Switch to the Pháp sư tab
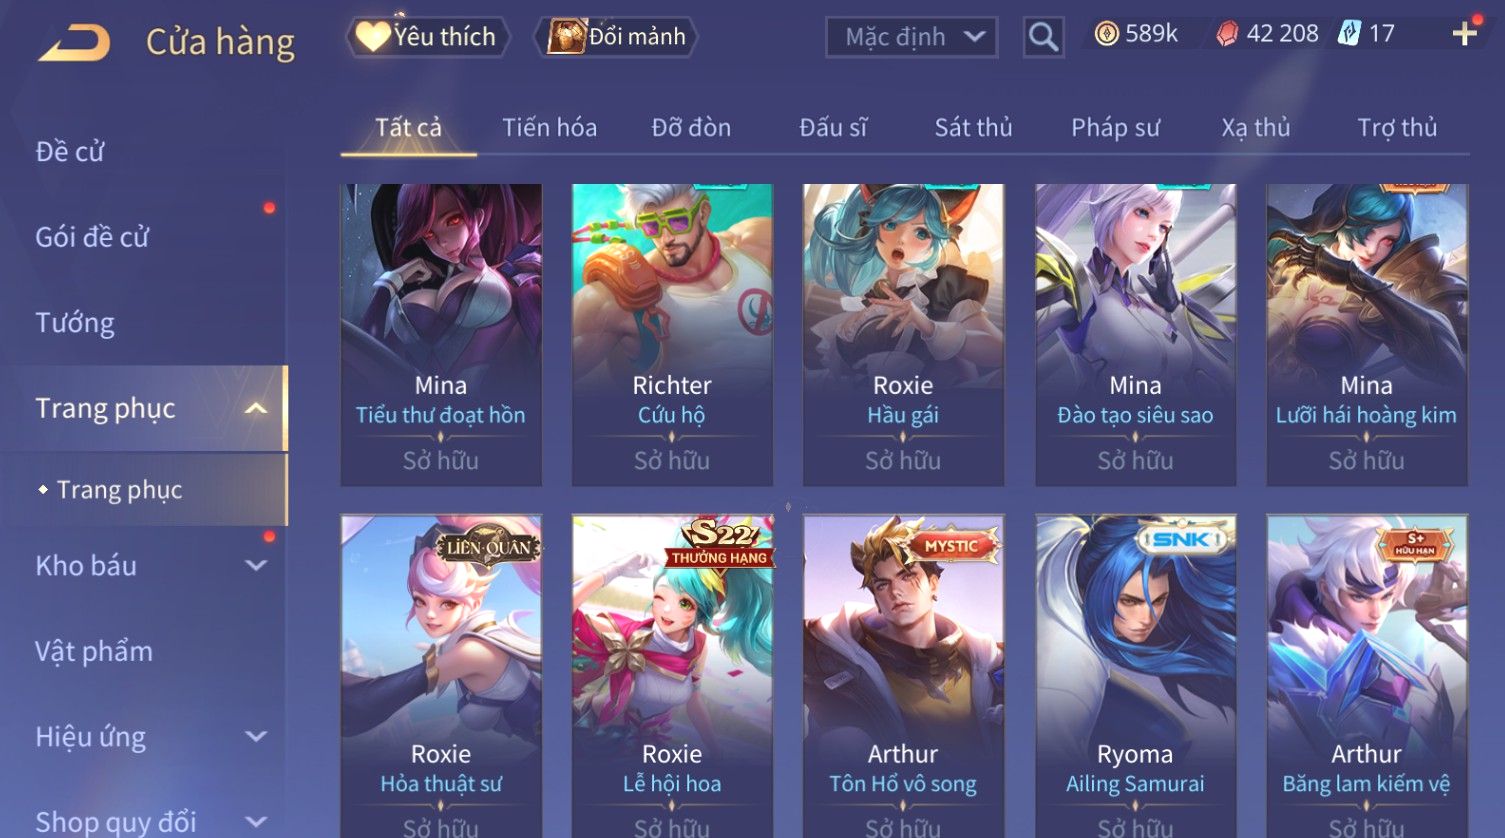Viewport: 1505px width, 838px height. coord(1115,127)
